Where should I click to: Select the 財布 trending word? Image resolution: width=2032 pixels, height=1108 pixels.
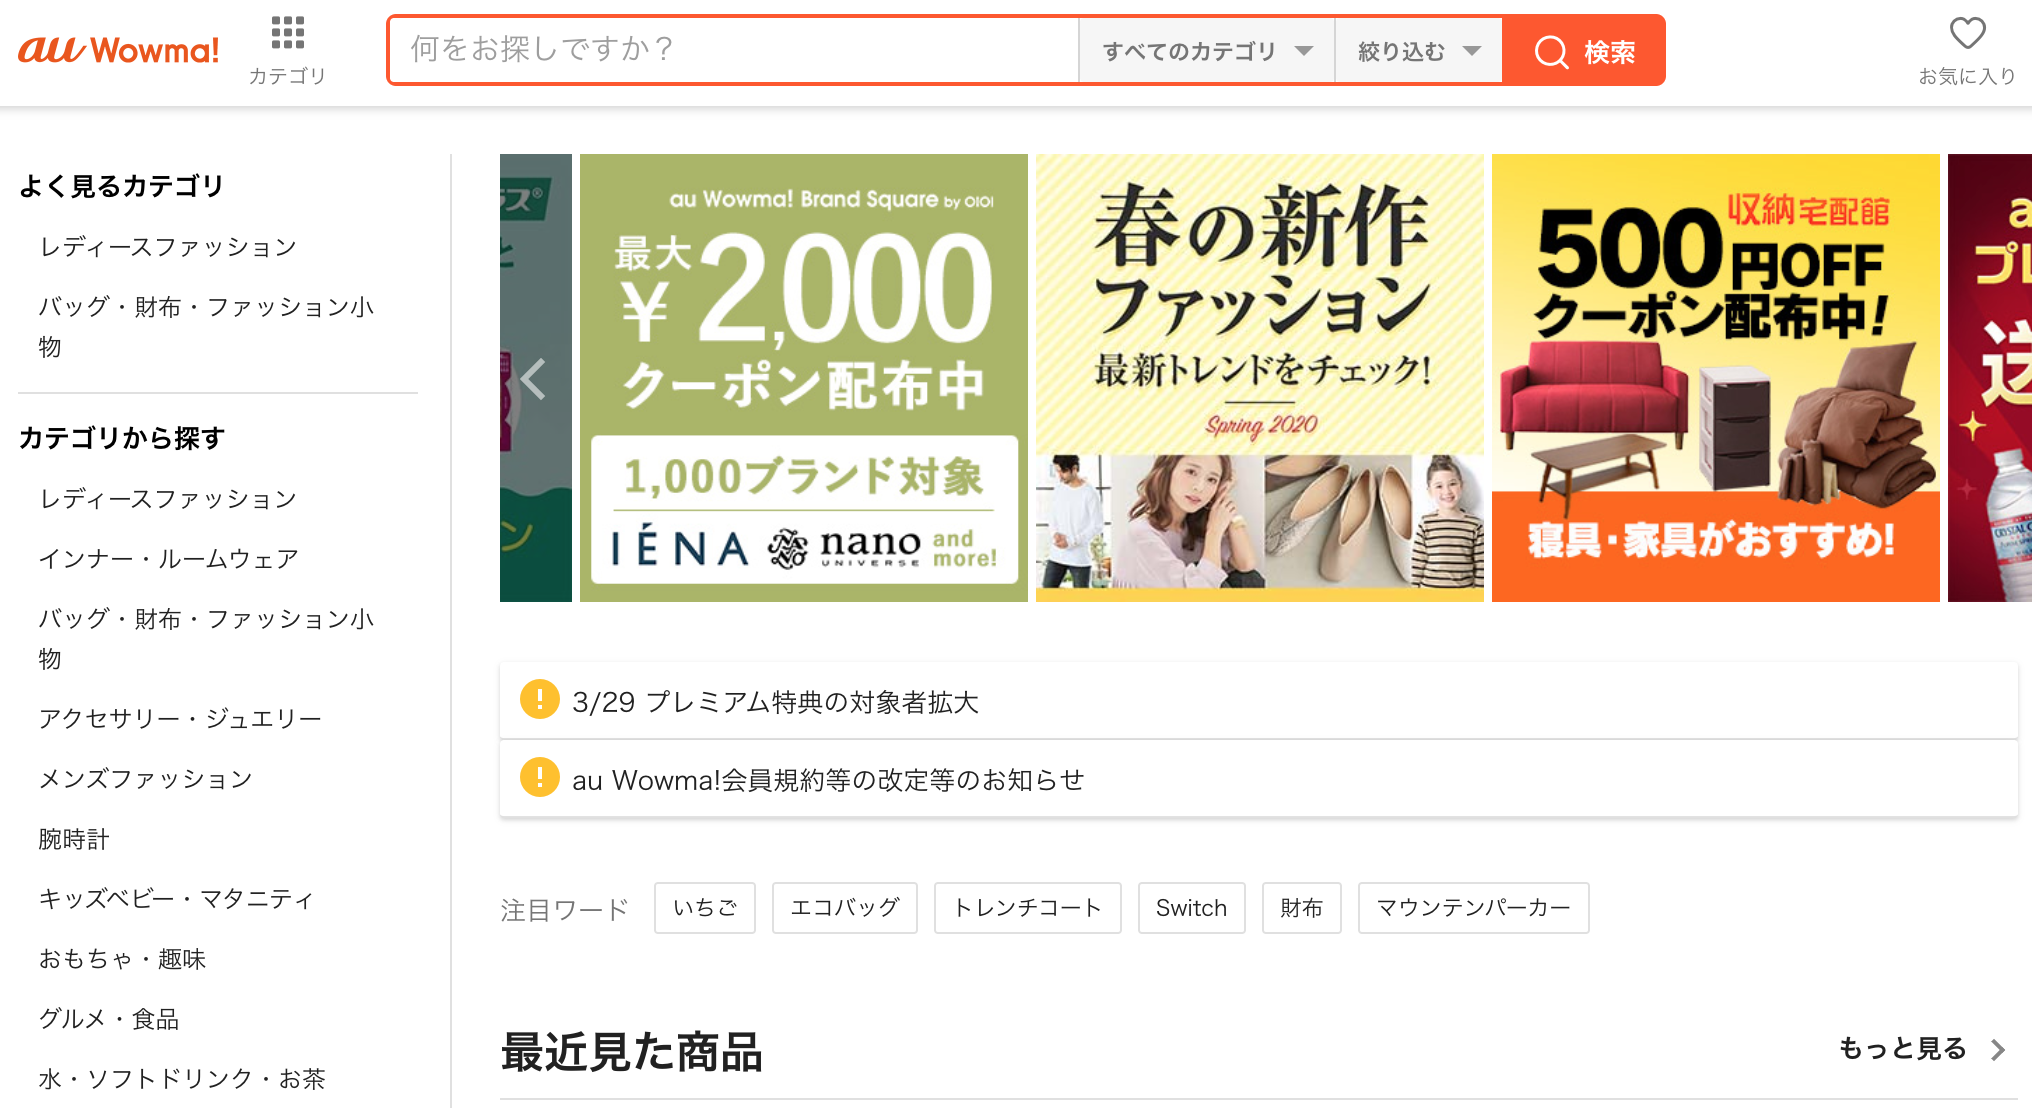[x=1302, y=908]
